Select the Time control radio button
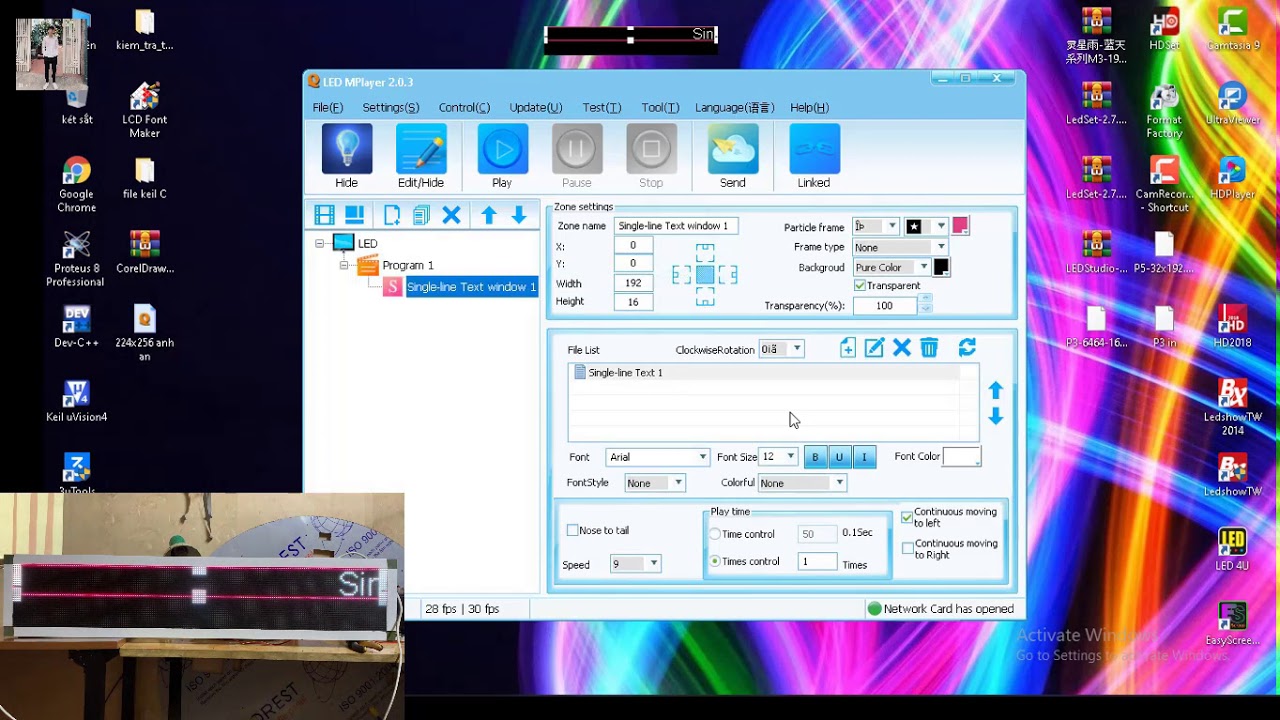The image size is (1280, 720). click(715, 534)
